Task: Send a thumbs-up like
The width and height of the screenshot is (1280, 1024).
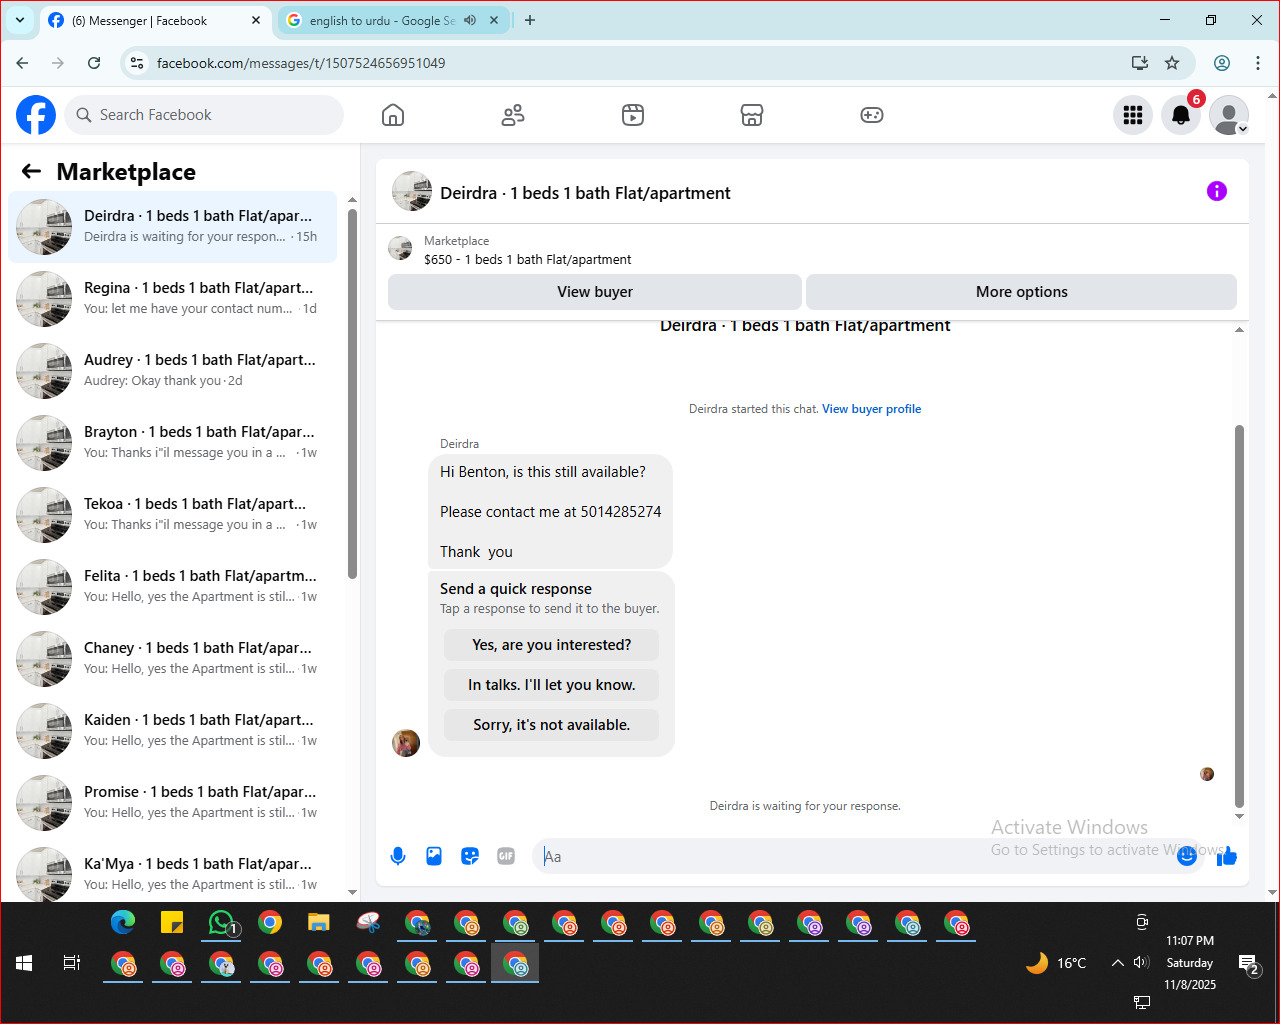Action: point(1227,856)
